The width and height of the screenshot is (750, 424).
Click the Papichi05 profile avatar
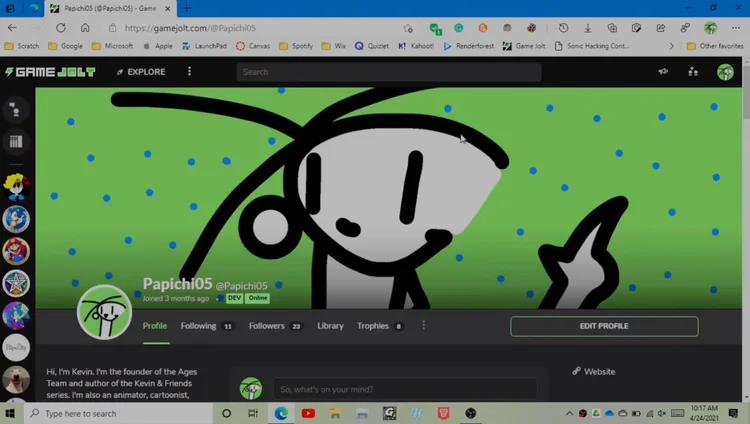104,312
